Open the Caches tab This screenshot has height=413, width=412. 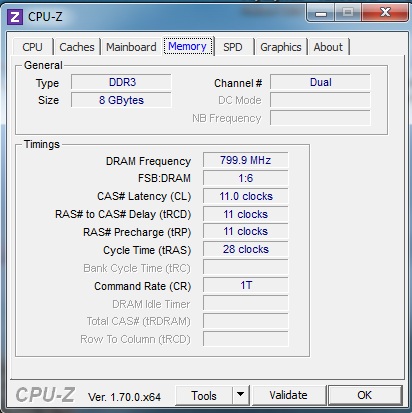(x=77, y=47)
